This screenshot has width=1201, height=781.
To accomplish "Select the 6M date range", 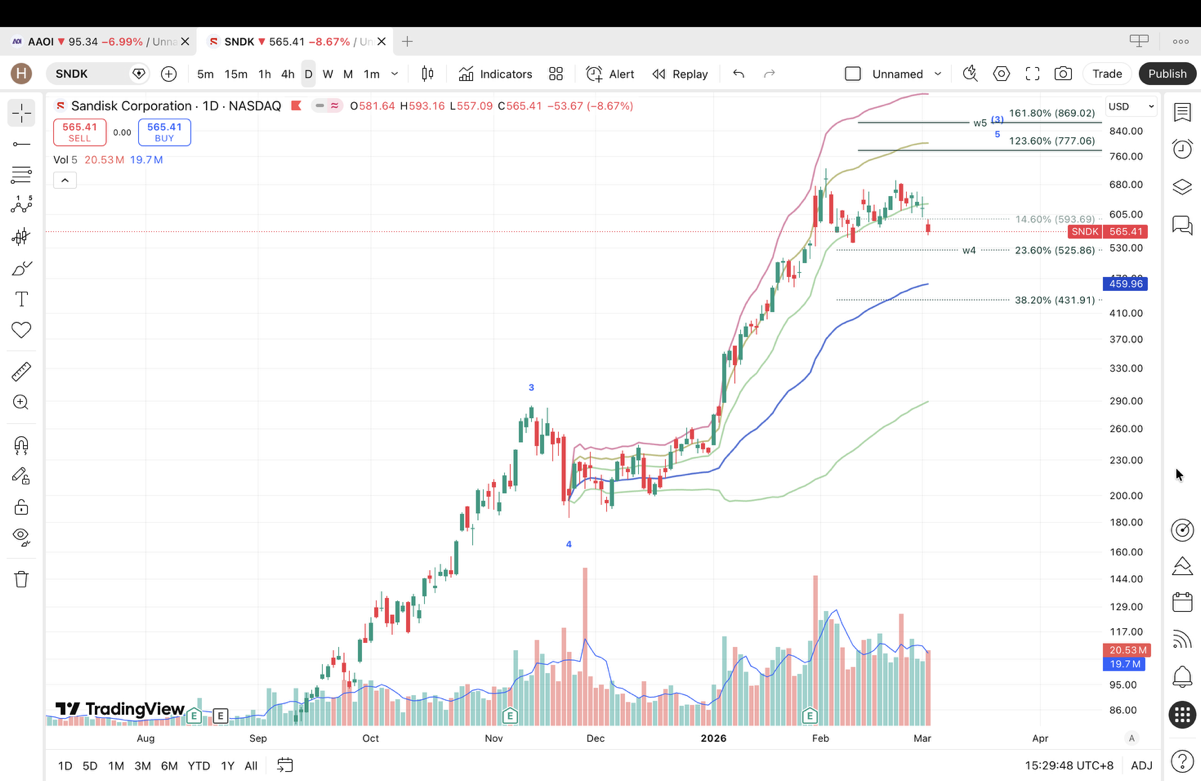I will [169, 765].
